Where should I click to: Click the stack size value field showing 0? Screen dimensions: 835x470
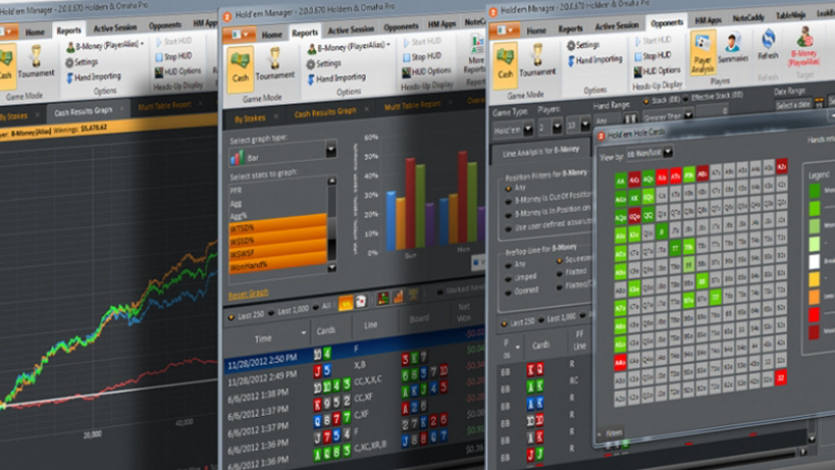[711, 112]
